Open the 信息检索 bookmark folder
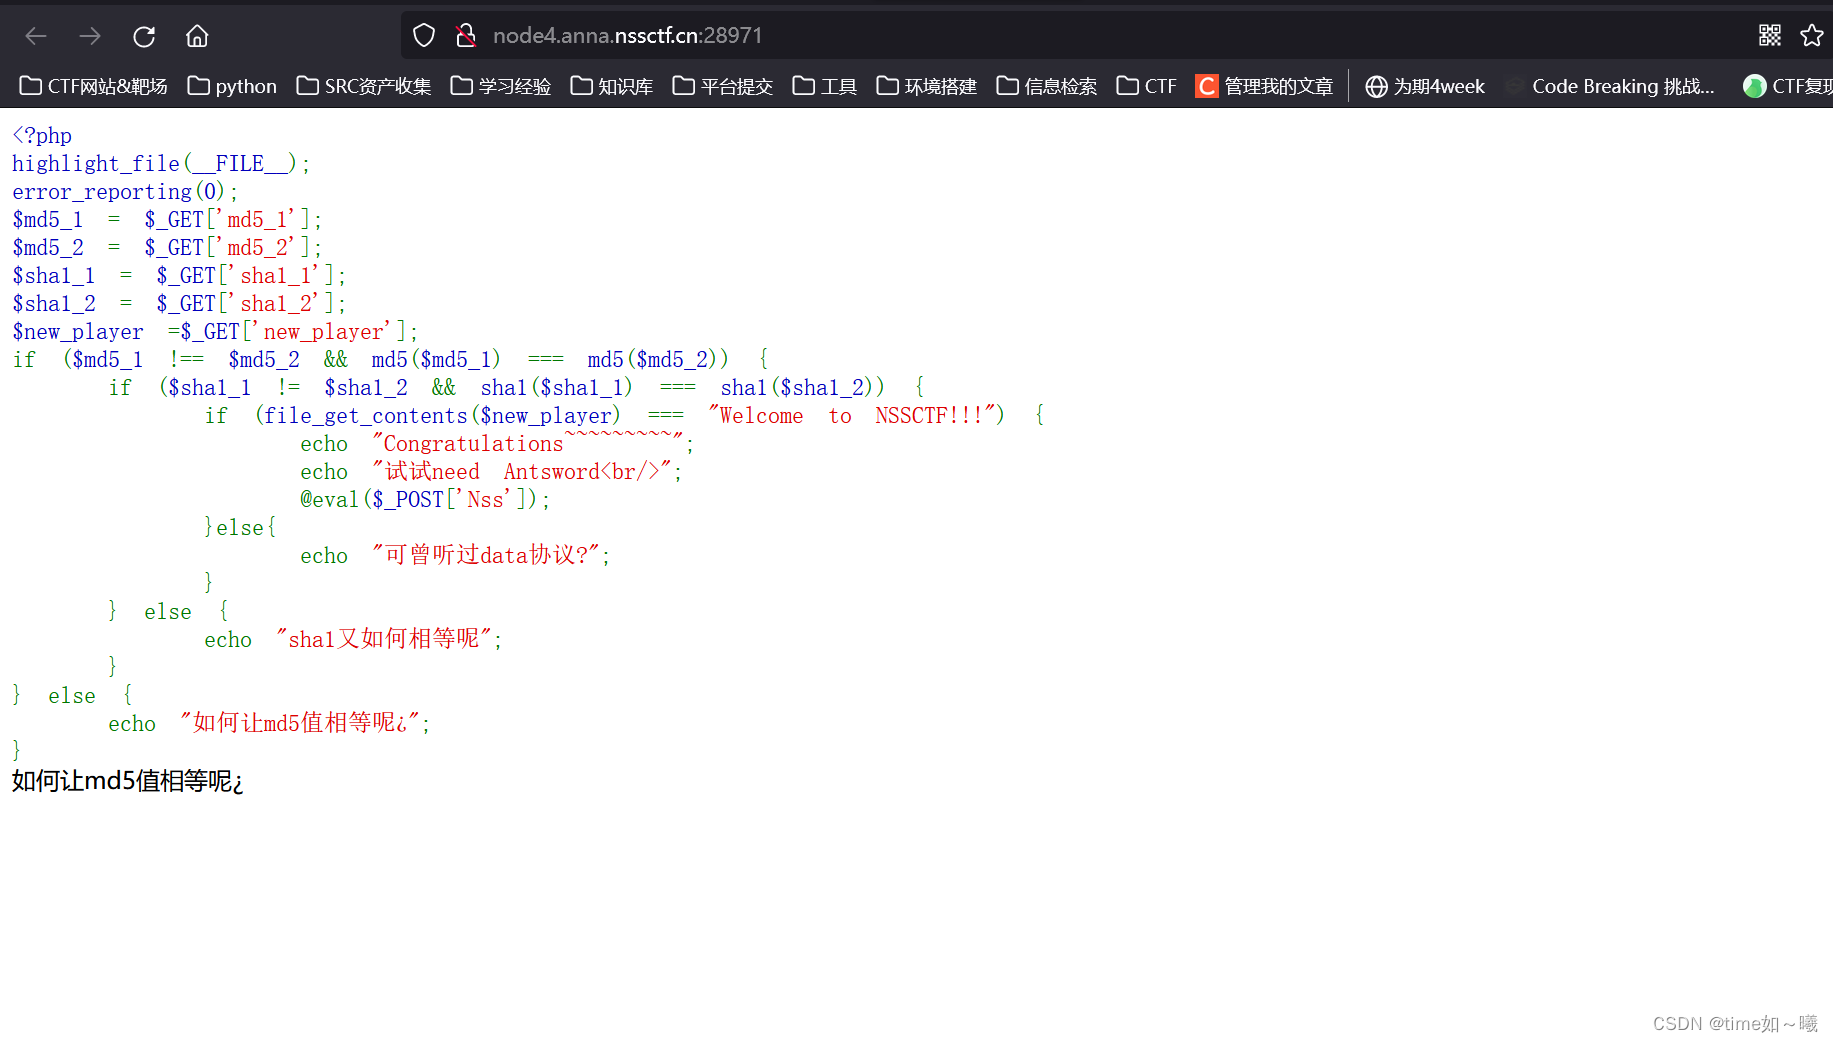The width and height of the screenshot is (1833, 1042). click(x=1047, y=86)
